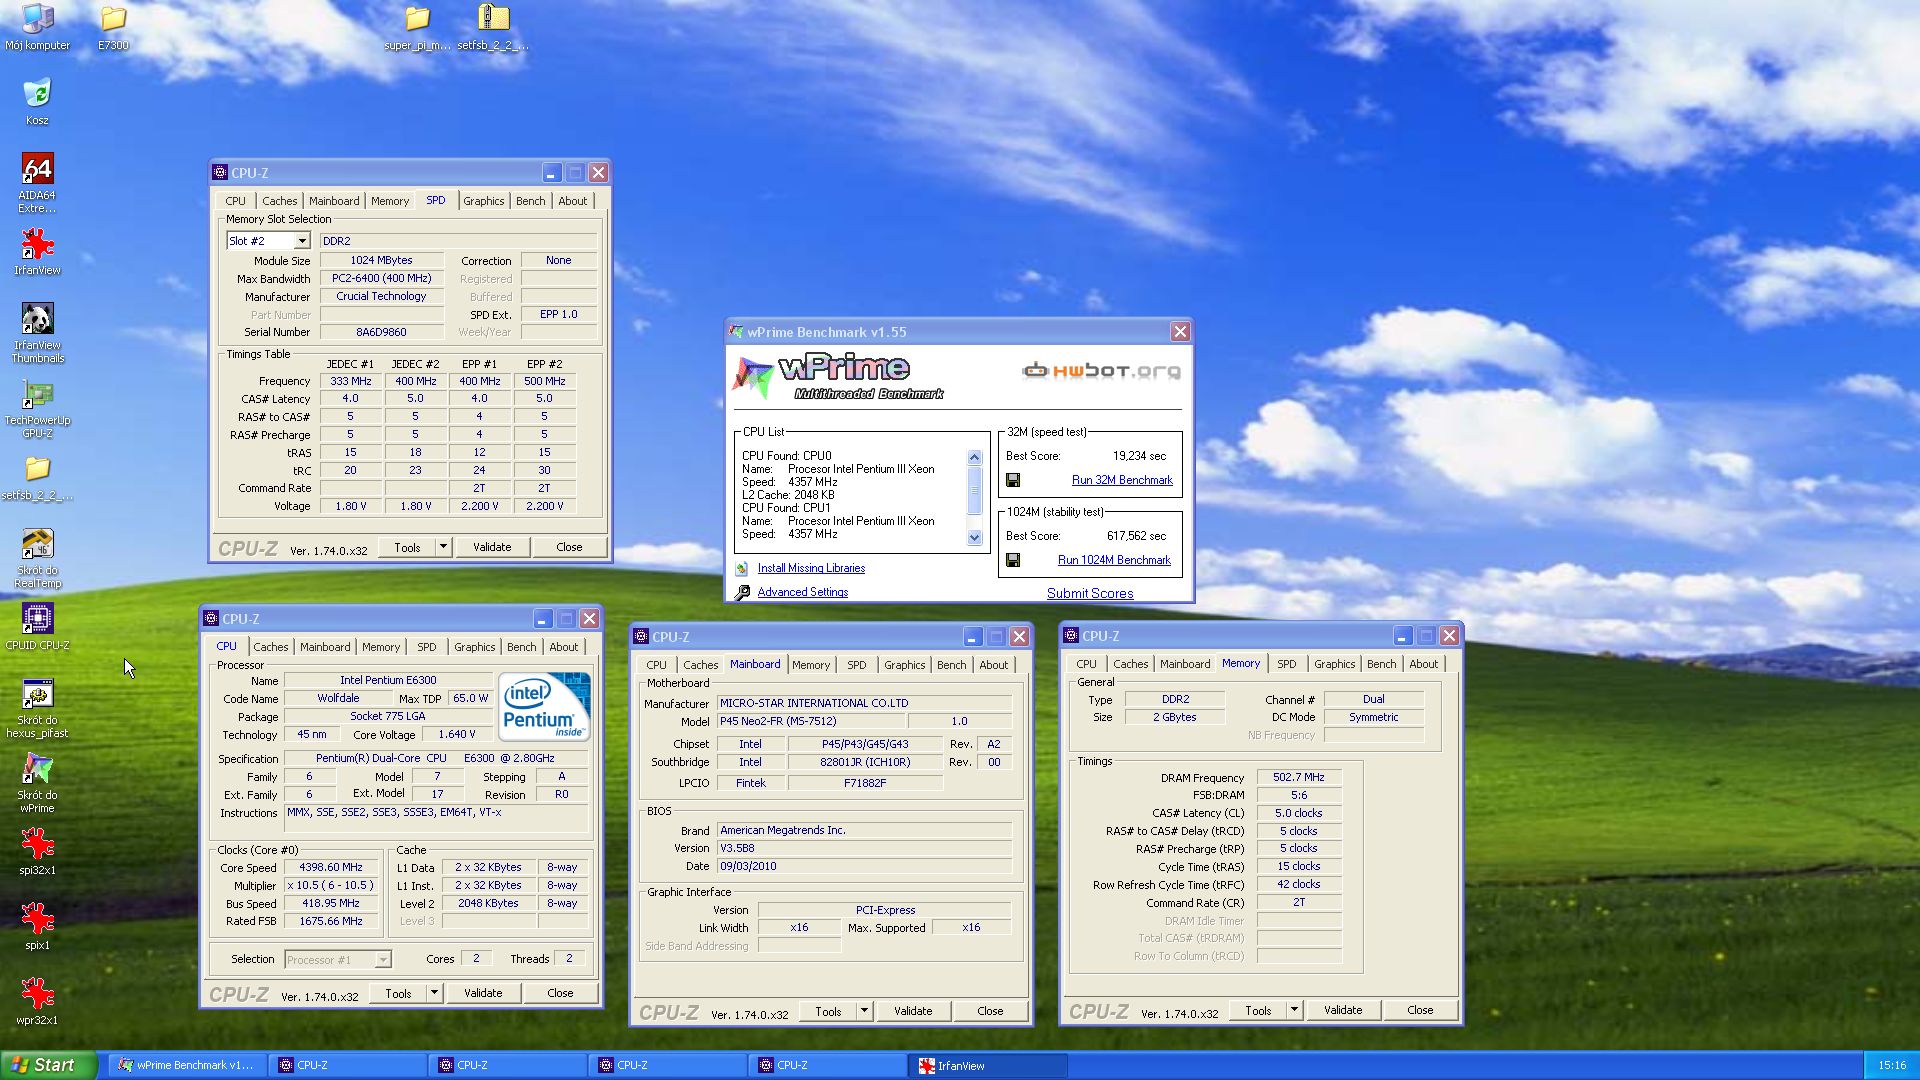Image resolution: width=1920 pixels, height=1080 pixels.
Task: Click Validate in SPD CPU-Z window
Action: point(492,547)
